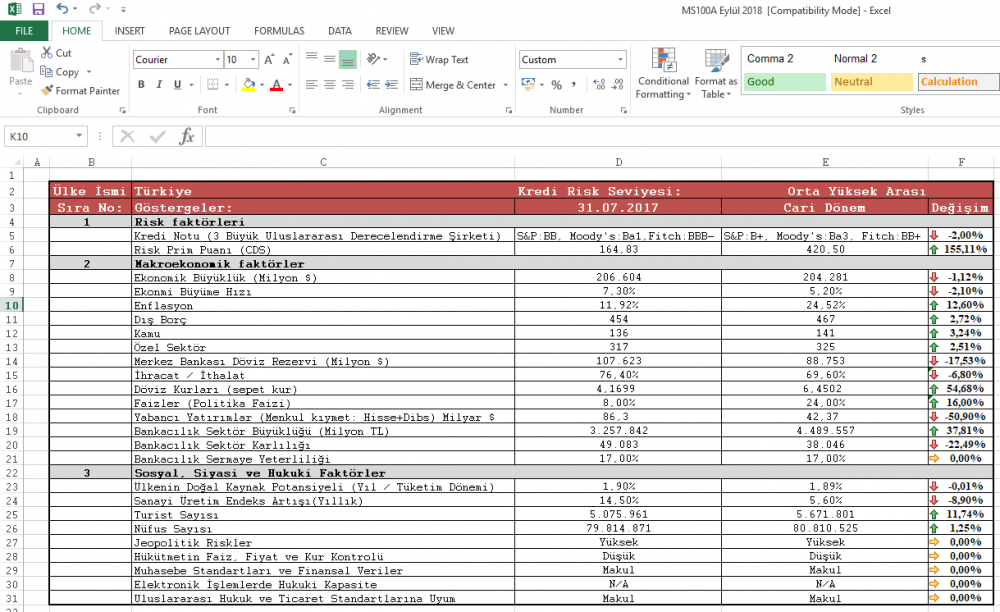Increase font size with the large A
Viewport: 1000px width, 612px height.
tap(269, 60)
